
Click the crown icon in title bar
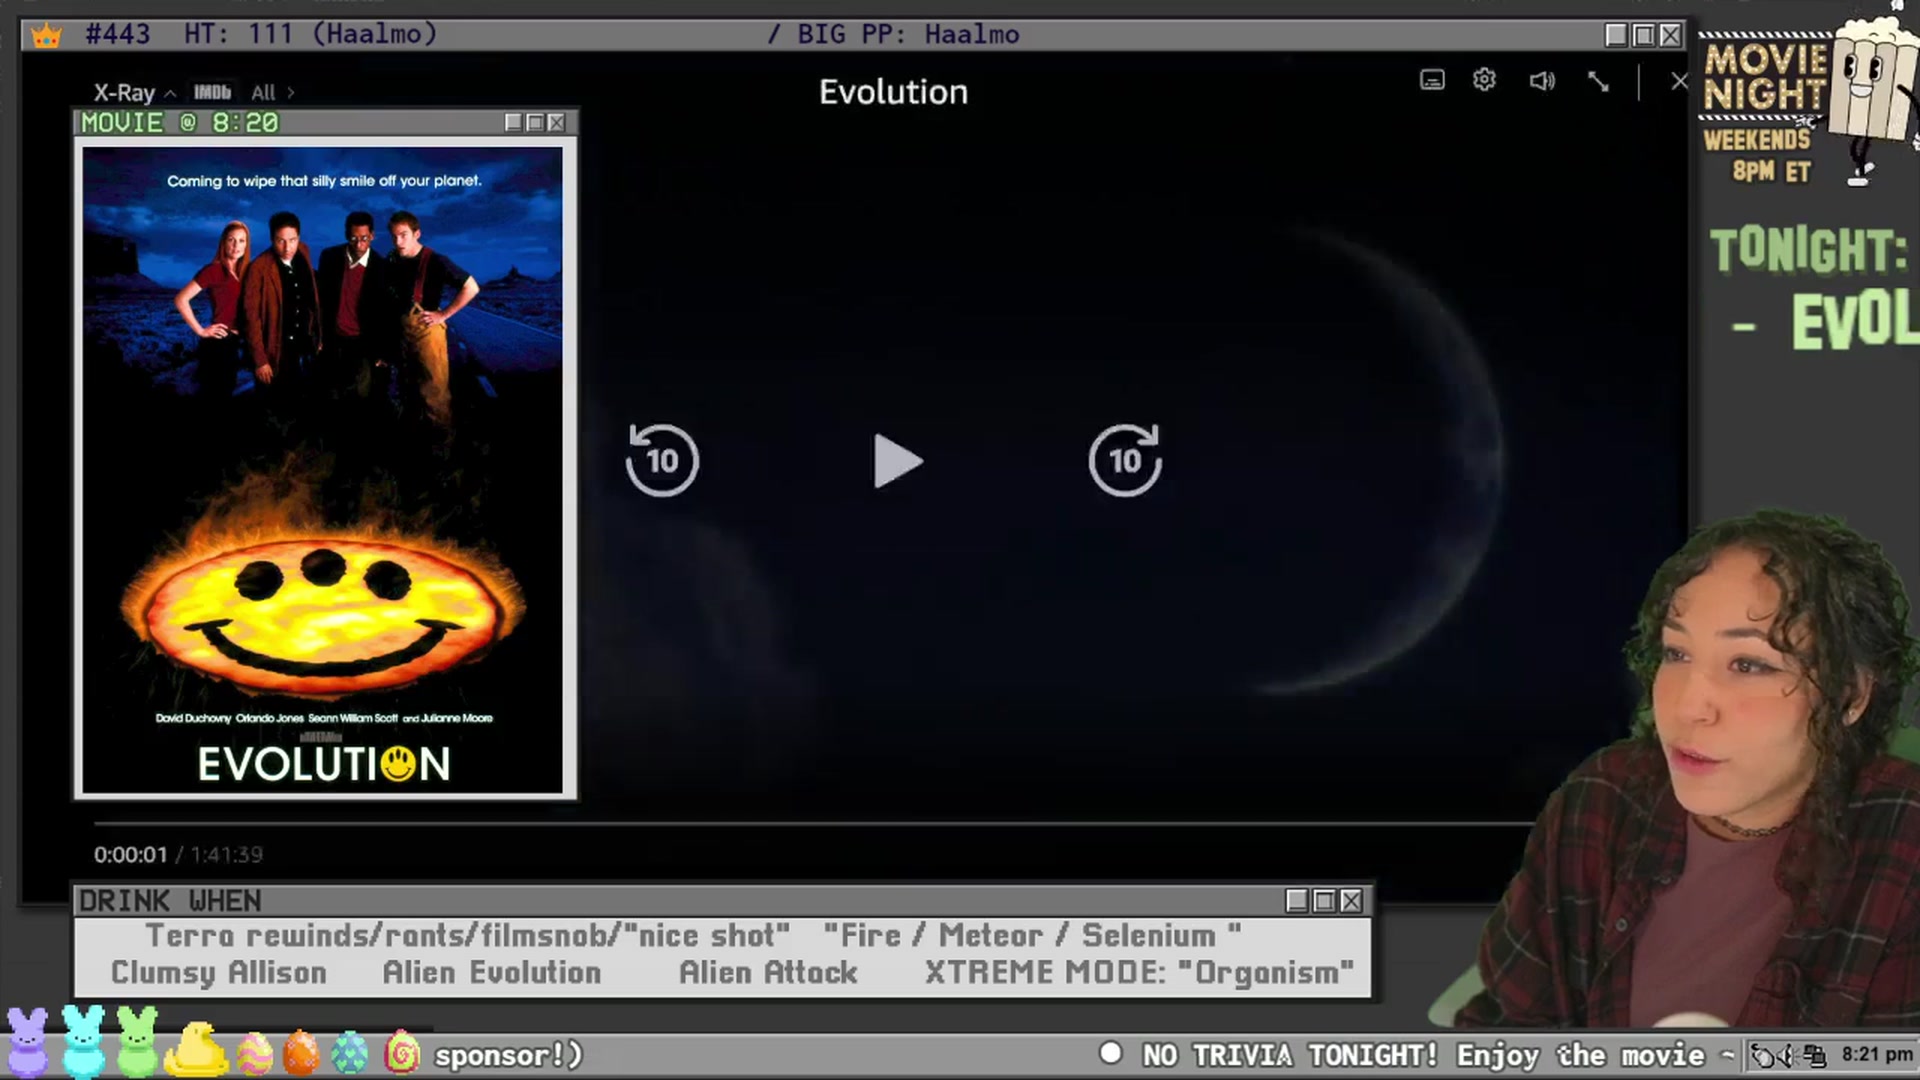tap(46, 36)
